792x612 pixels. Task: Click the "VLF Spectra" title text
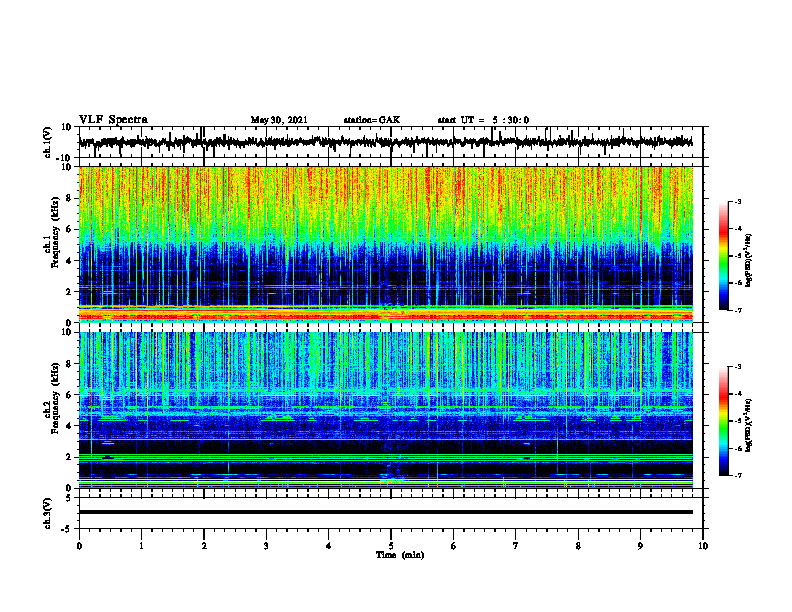(x=113, y=120)
